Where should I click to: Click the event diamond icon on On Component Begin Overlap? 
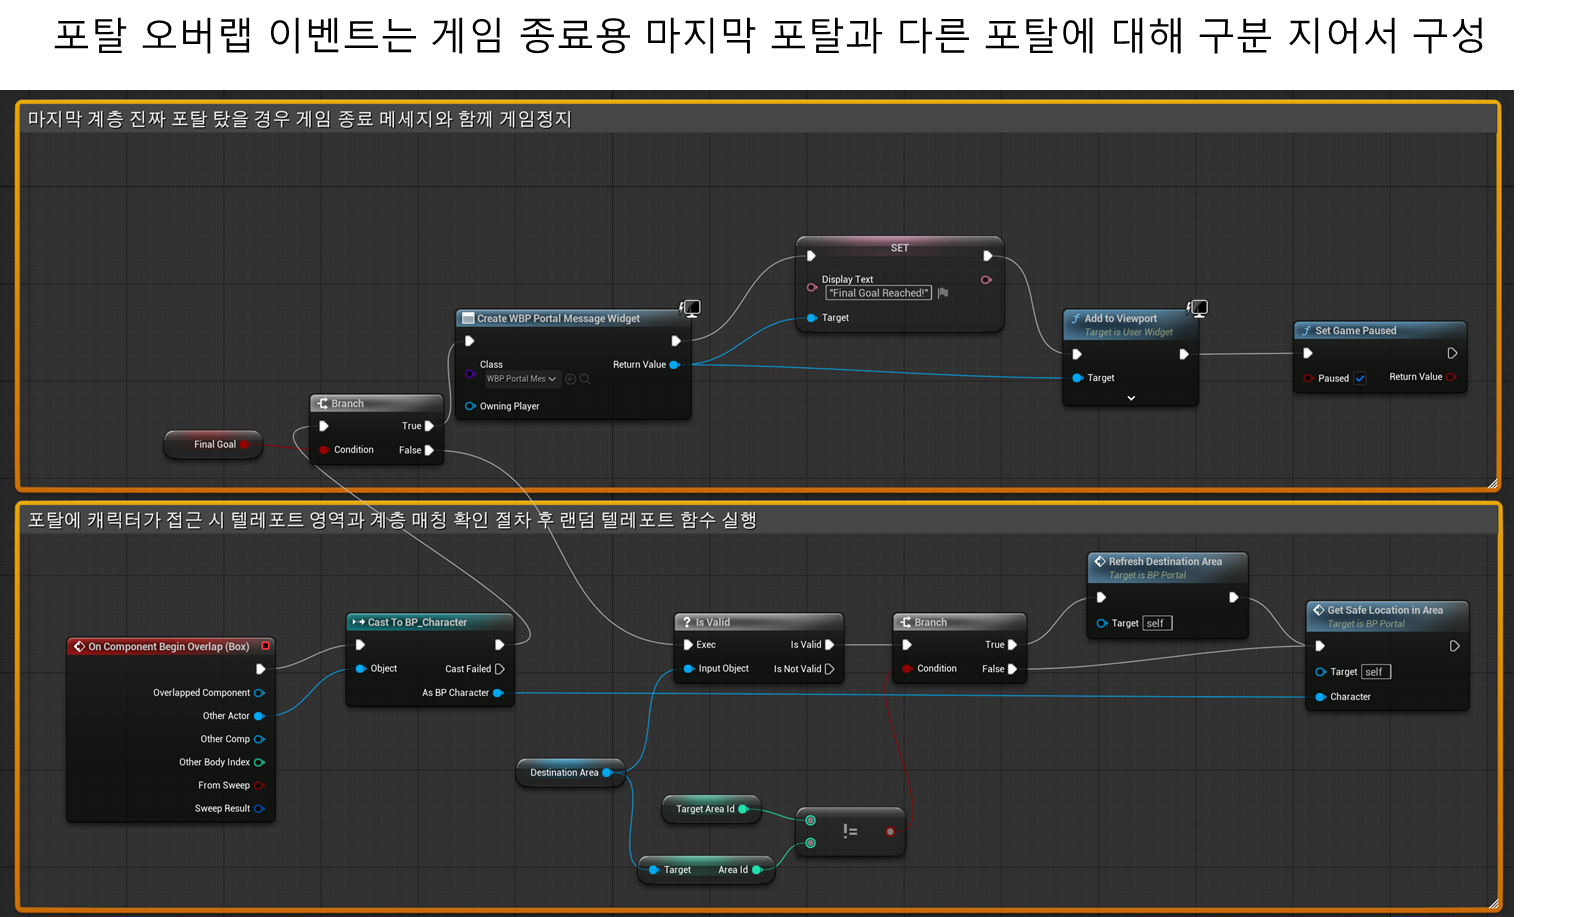click(x=79, y=646)
